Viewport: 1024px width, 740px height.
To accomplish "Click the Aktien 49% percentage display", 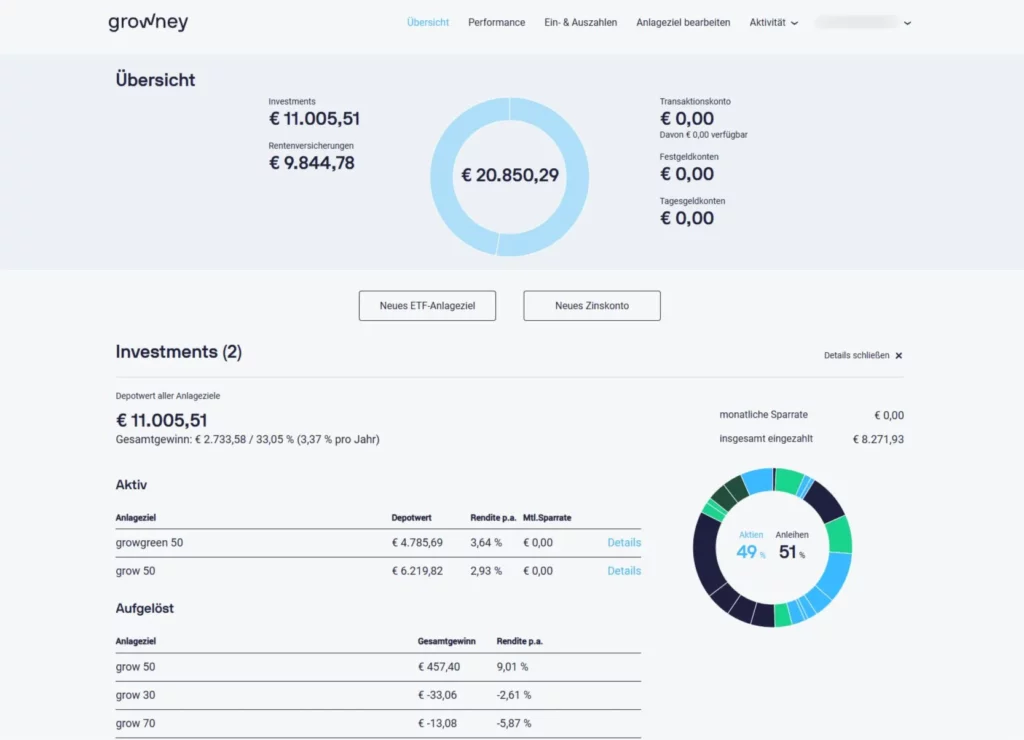I will pos(750,546).
